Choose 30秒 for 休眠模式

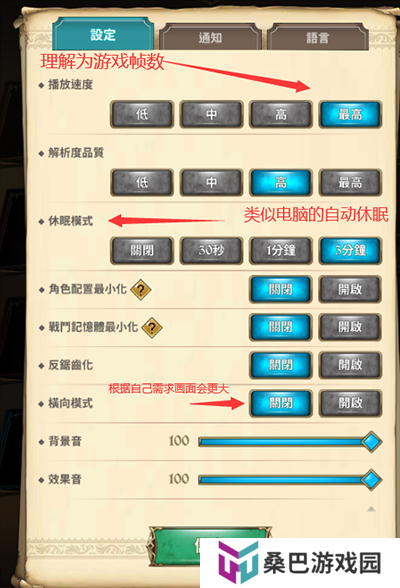click(211, 250)
